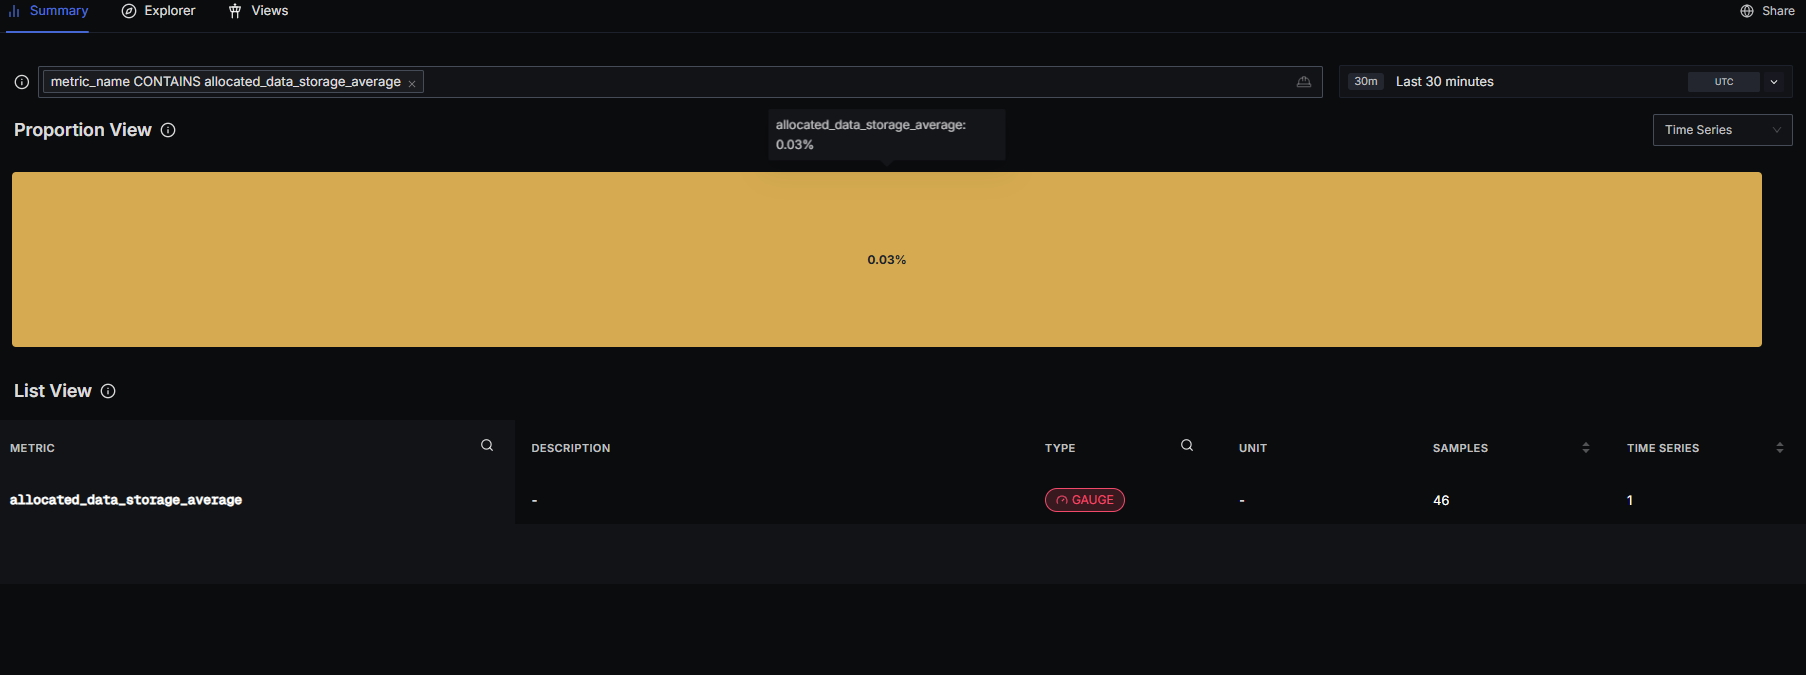Screen dimensions: 1806x675
Task: Open the Views tab
Action: coord(258,11)
